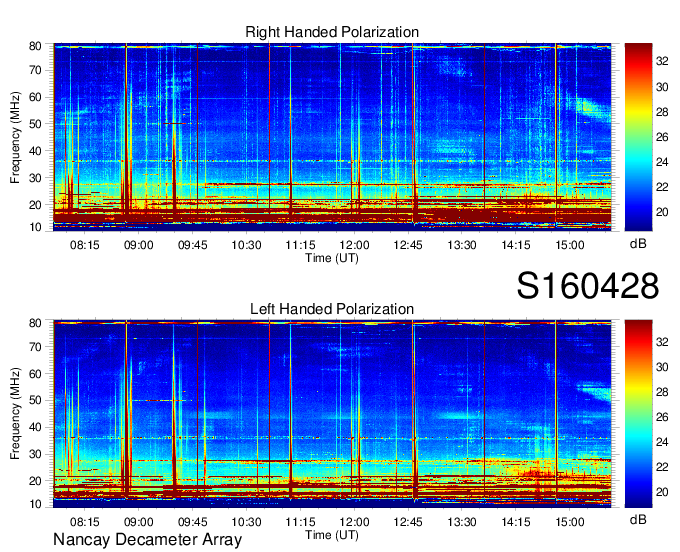Click the 14:15 tick on lower time axis
The image size is (680, 552).
click(516, 522)
